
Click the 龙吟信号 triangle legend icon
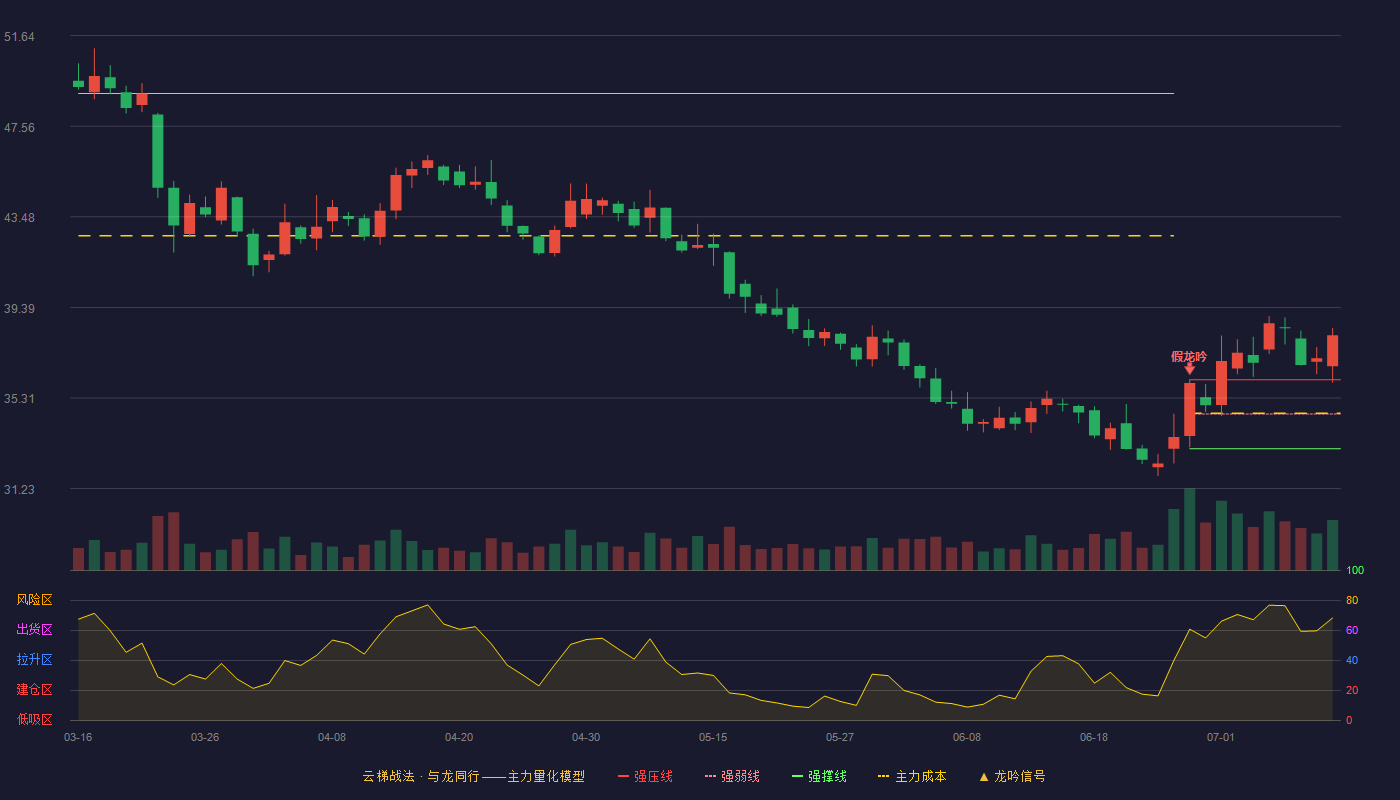coord(983,777)
